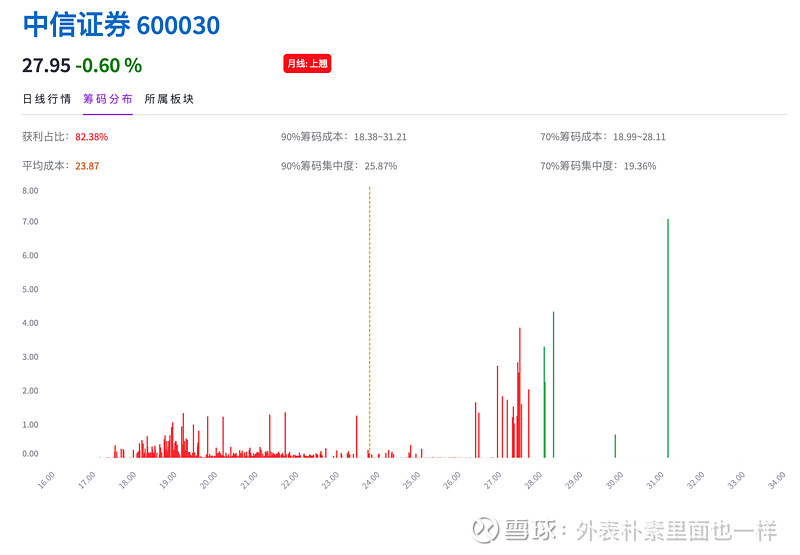Image resolution: width=800 pixels, height=555 pixels.
Task: Click the 31.00 x-axis label
Action: (655, 480)
